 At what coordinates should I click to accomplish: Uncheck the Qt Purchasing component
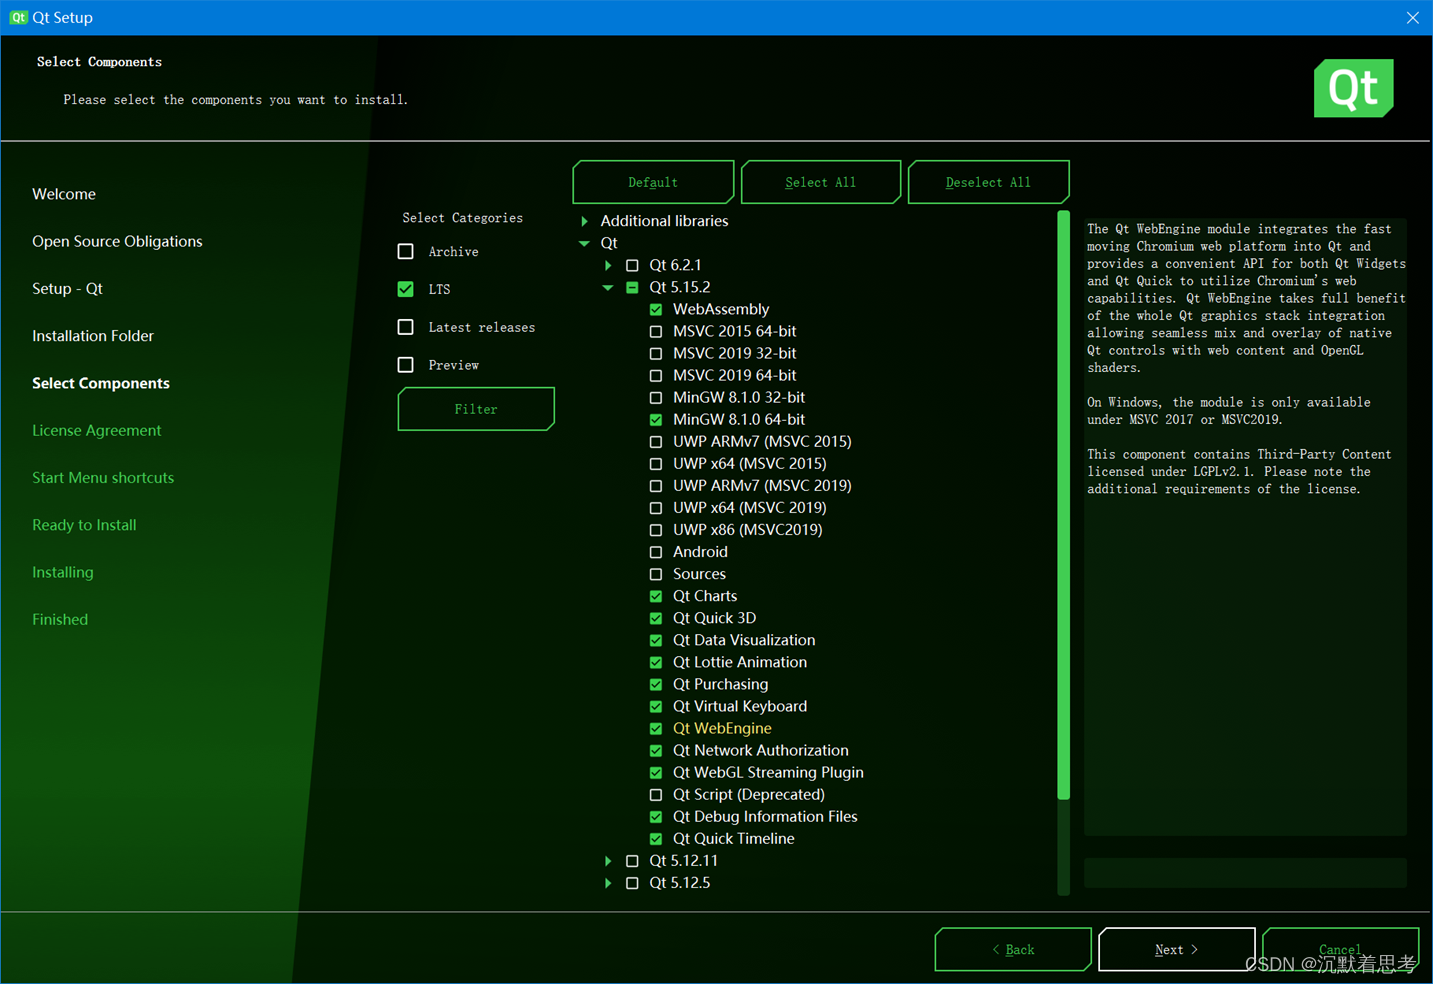(x=656, y=684)
